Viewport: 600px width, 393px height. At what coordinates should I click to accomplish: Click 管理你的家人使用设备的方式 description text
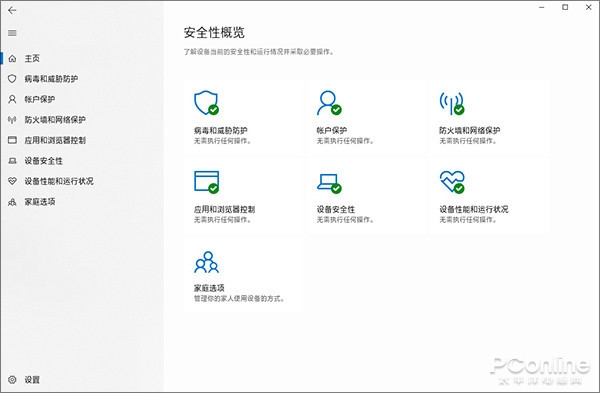pyautogui.click(x=240, y=298)
